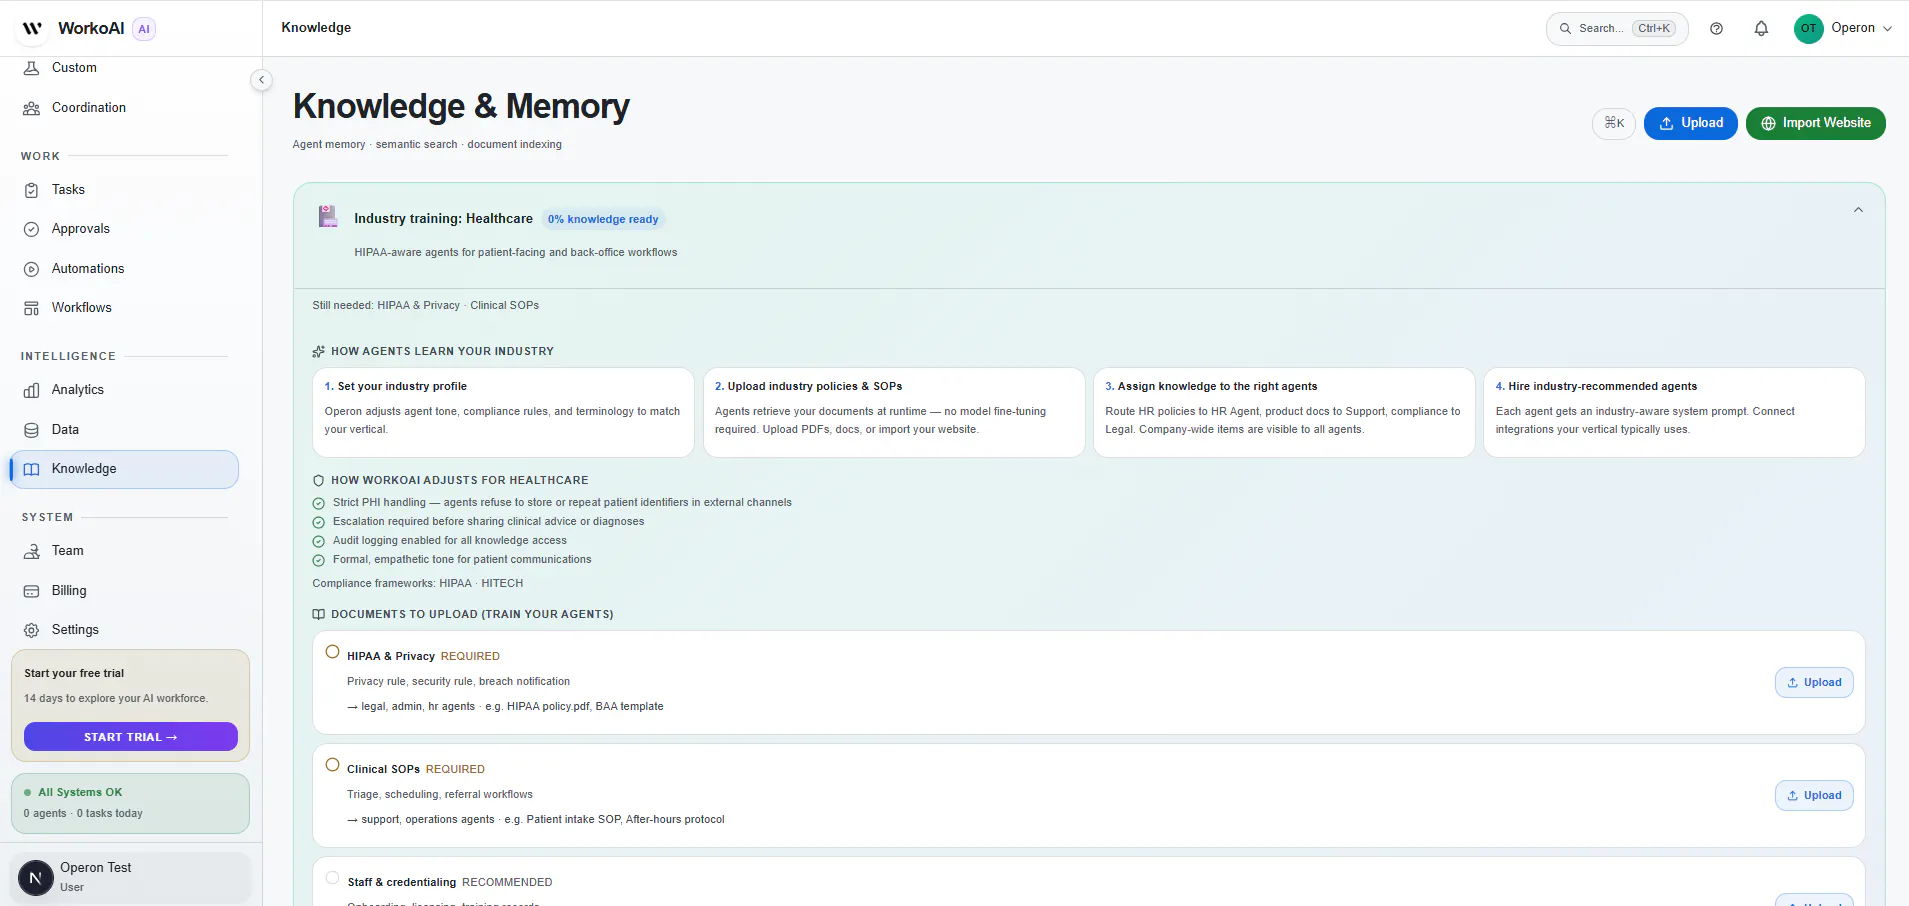
Task: Click the Ctrl+K shortcut hint
Action: pyautogui.click(x=1654, y=29)
